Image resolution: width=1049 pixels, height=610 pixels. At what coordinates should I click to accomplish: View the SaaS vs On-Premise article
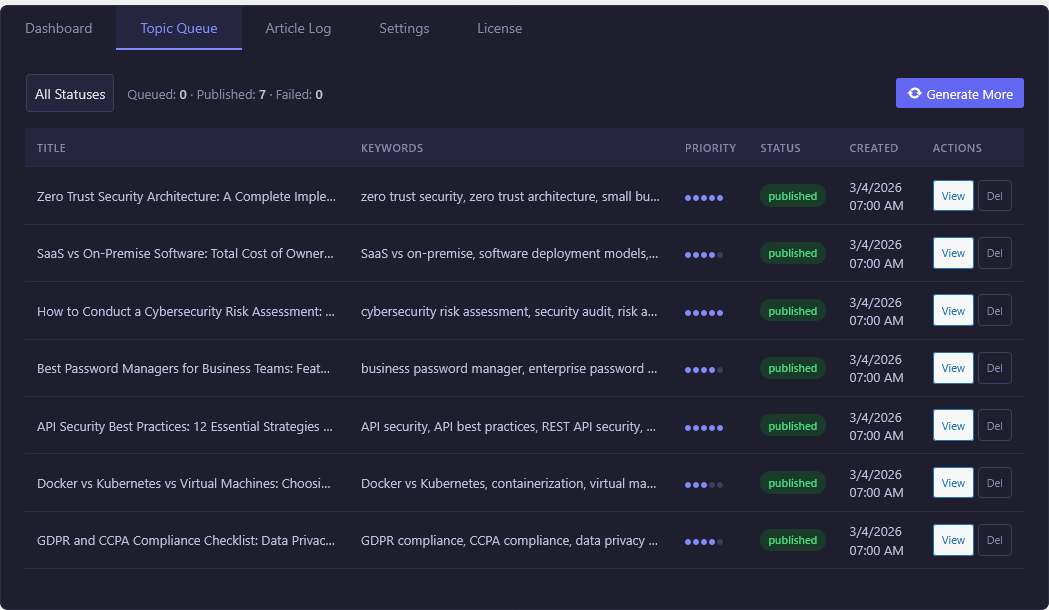point(952,253)
